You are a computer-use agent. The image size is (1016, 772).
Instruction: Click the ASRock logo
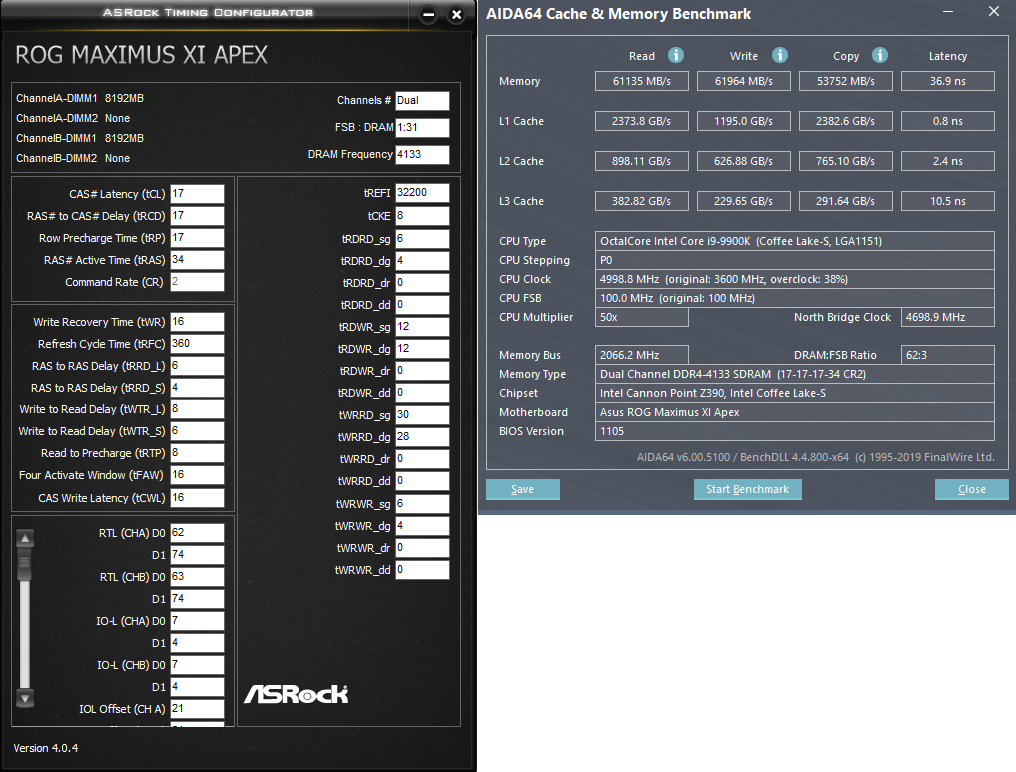tap(296, 694)
